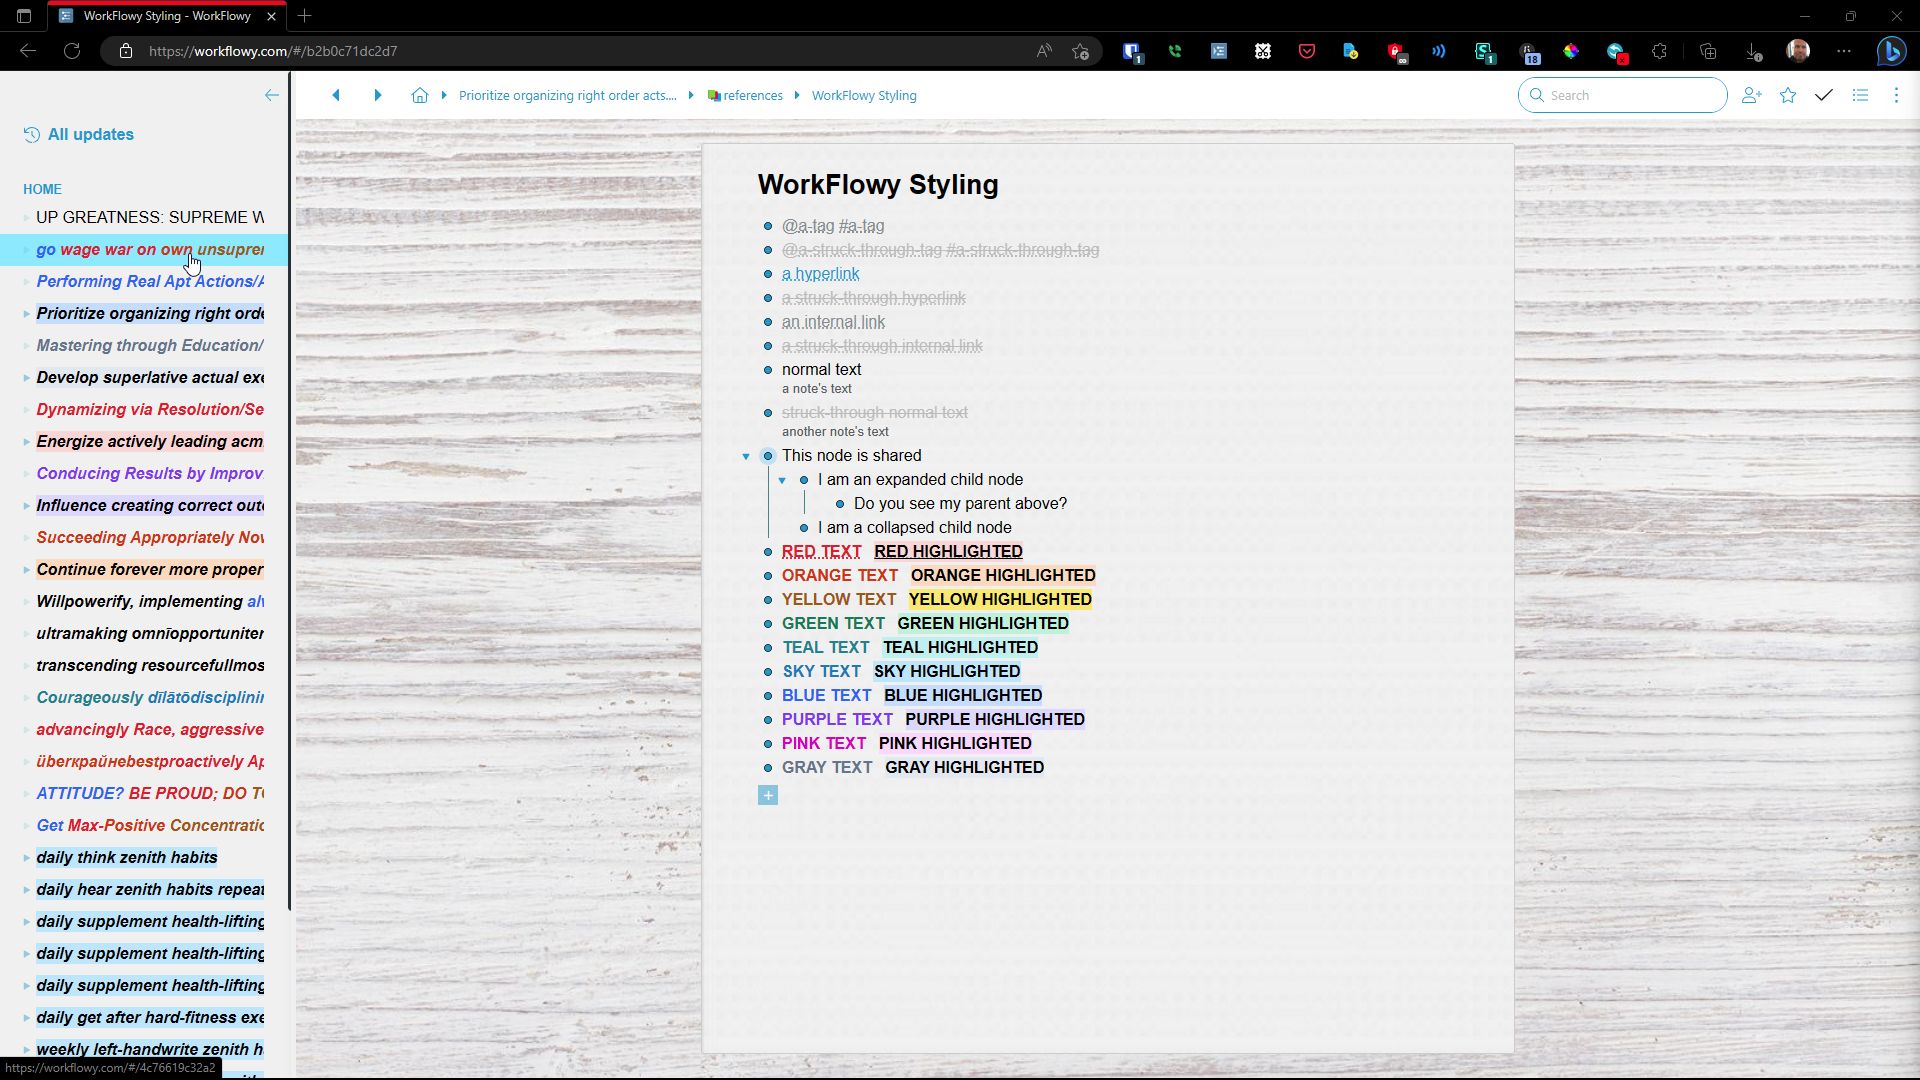Select the 'WorkFlowy Styling - WorkFlowy' tab
The width and height of the screenshot is (1920, 1080).
pos(167,16)
